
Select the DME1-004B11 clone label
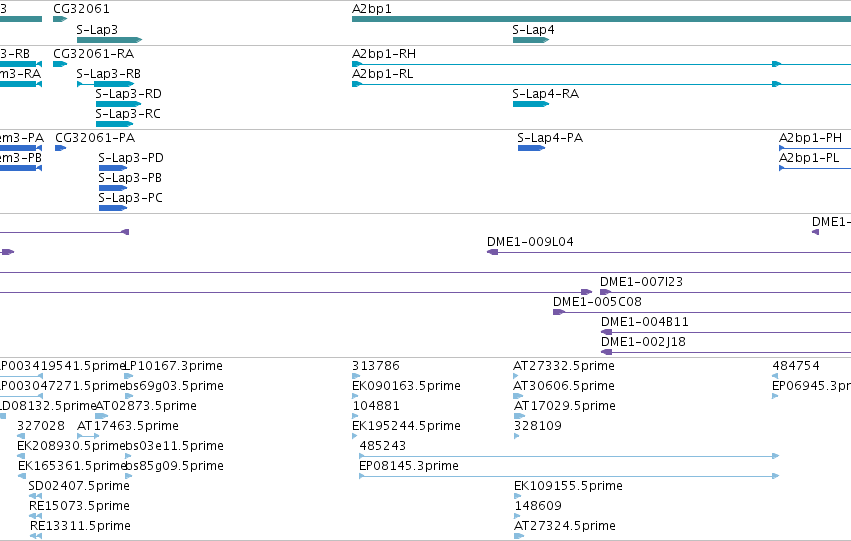[x=645, y=322]
